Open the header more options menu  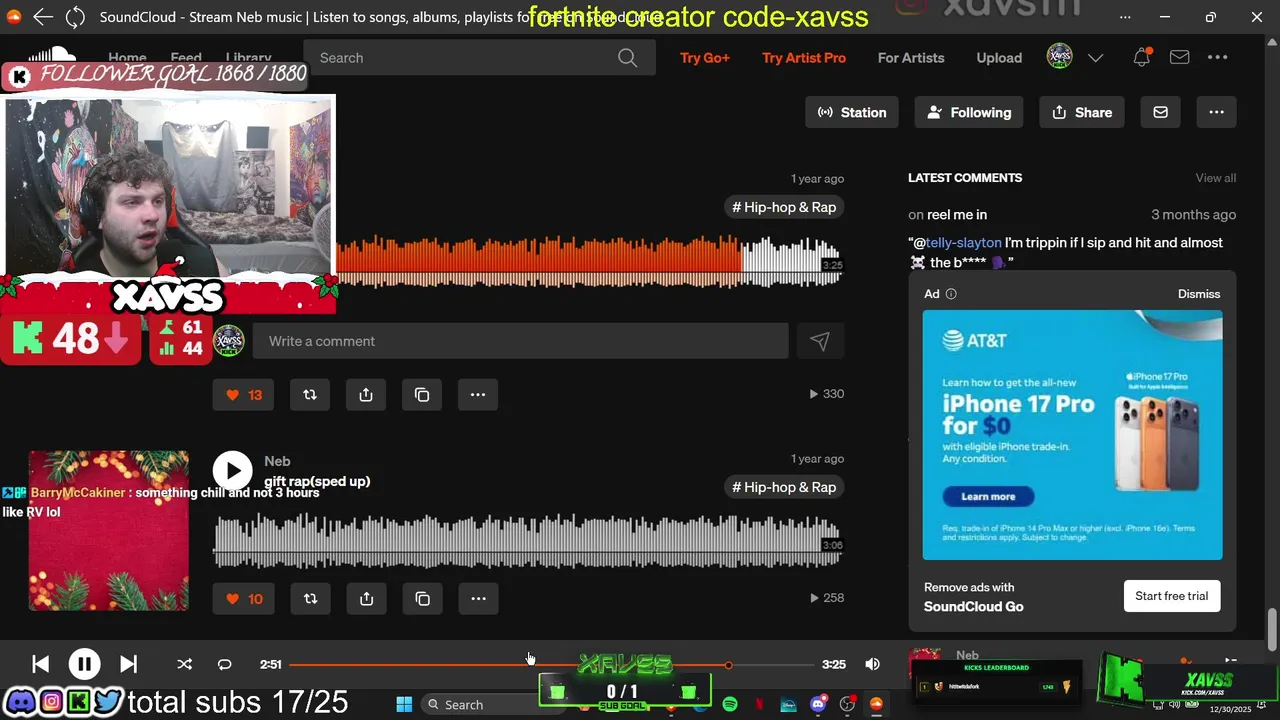(1217, 58)
